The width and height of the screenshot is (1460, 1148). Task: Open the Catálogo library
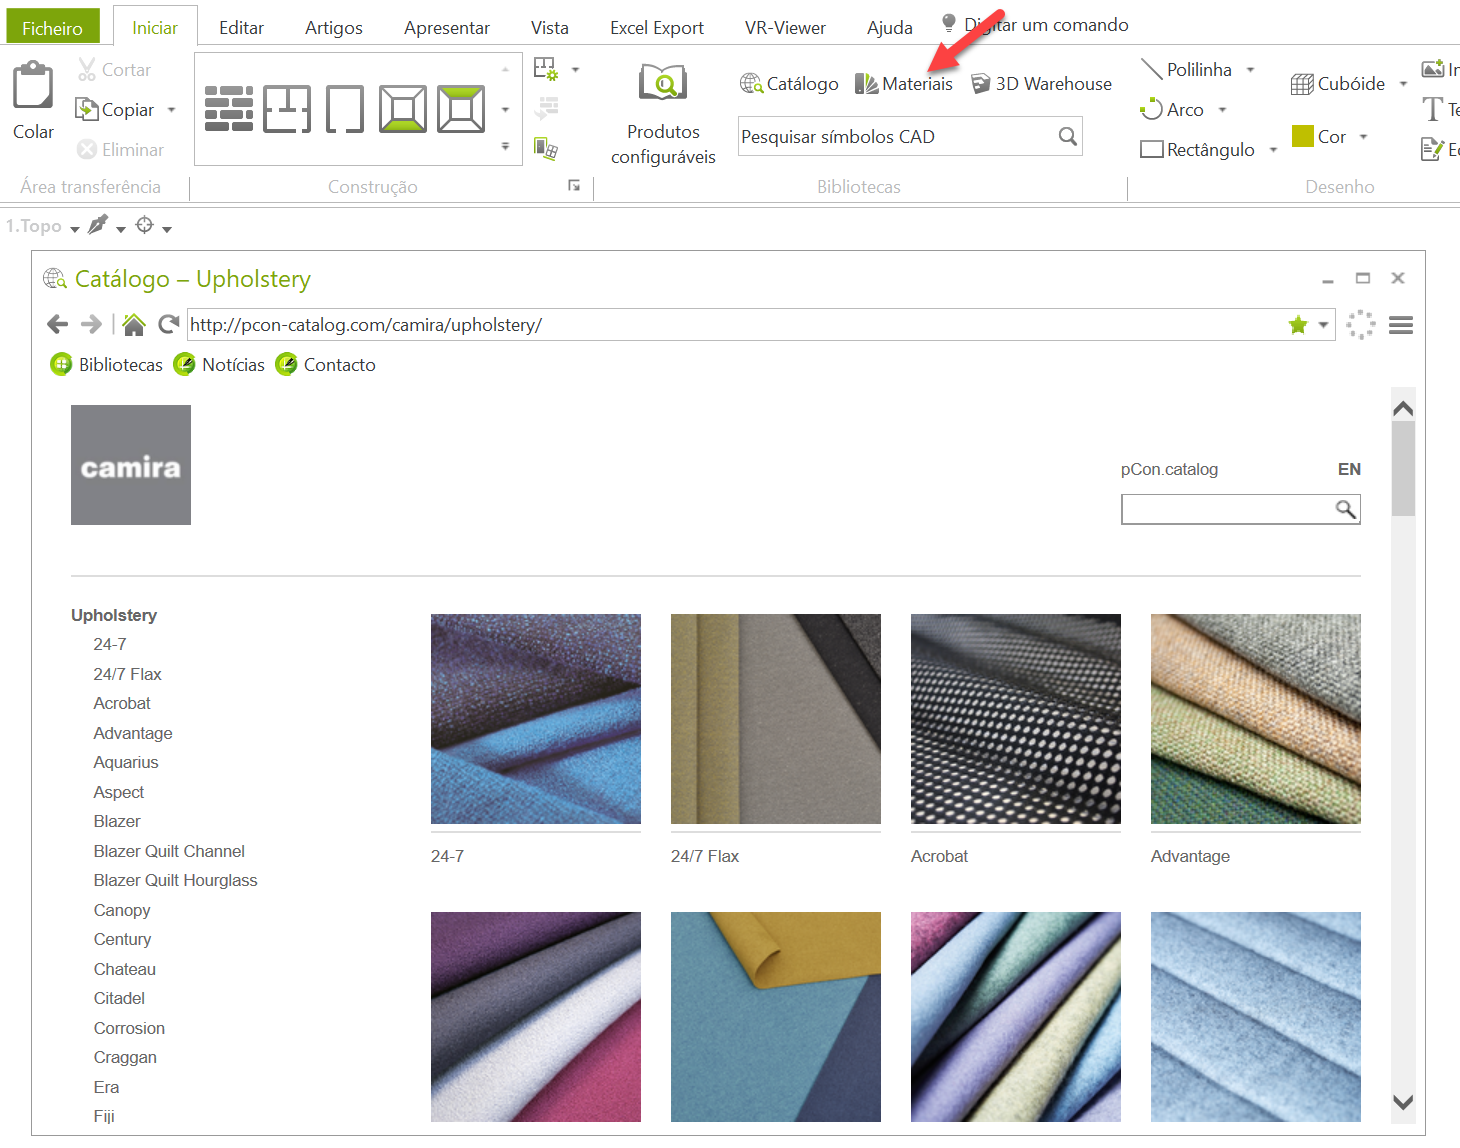(789, 84)
